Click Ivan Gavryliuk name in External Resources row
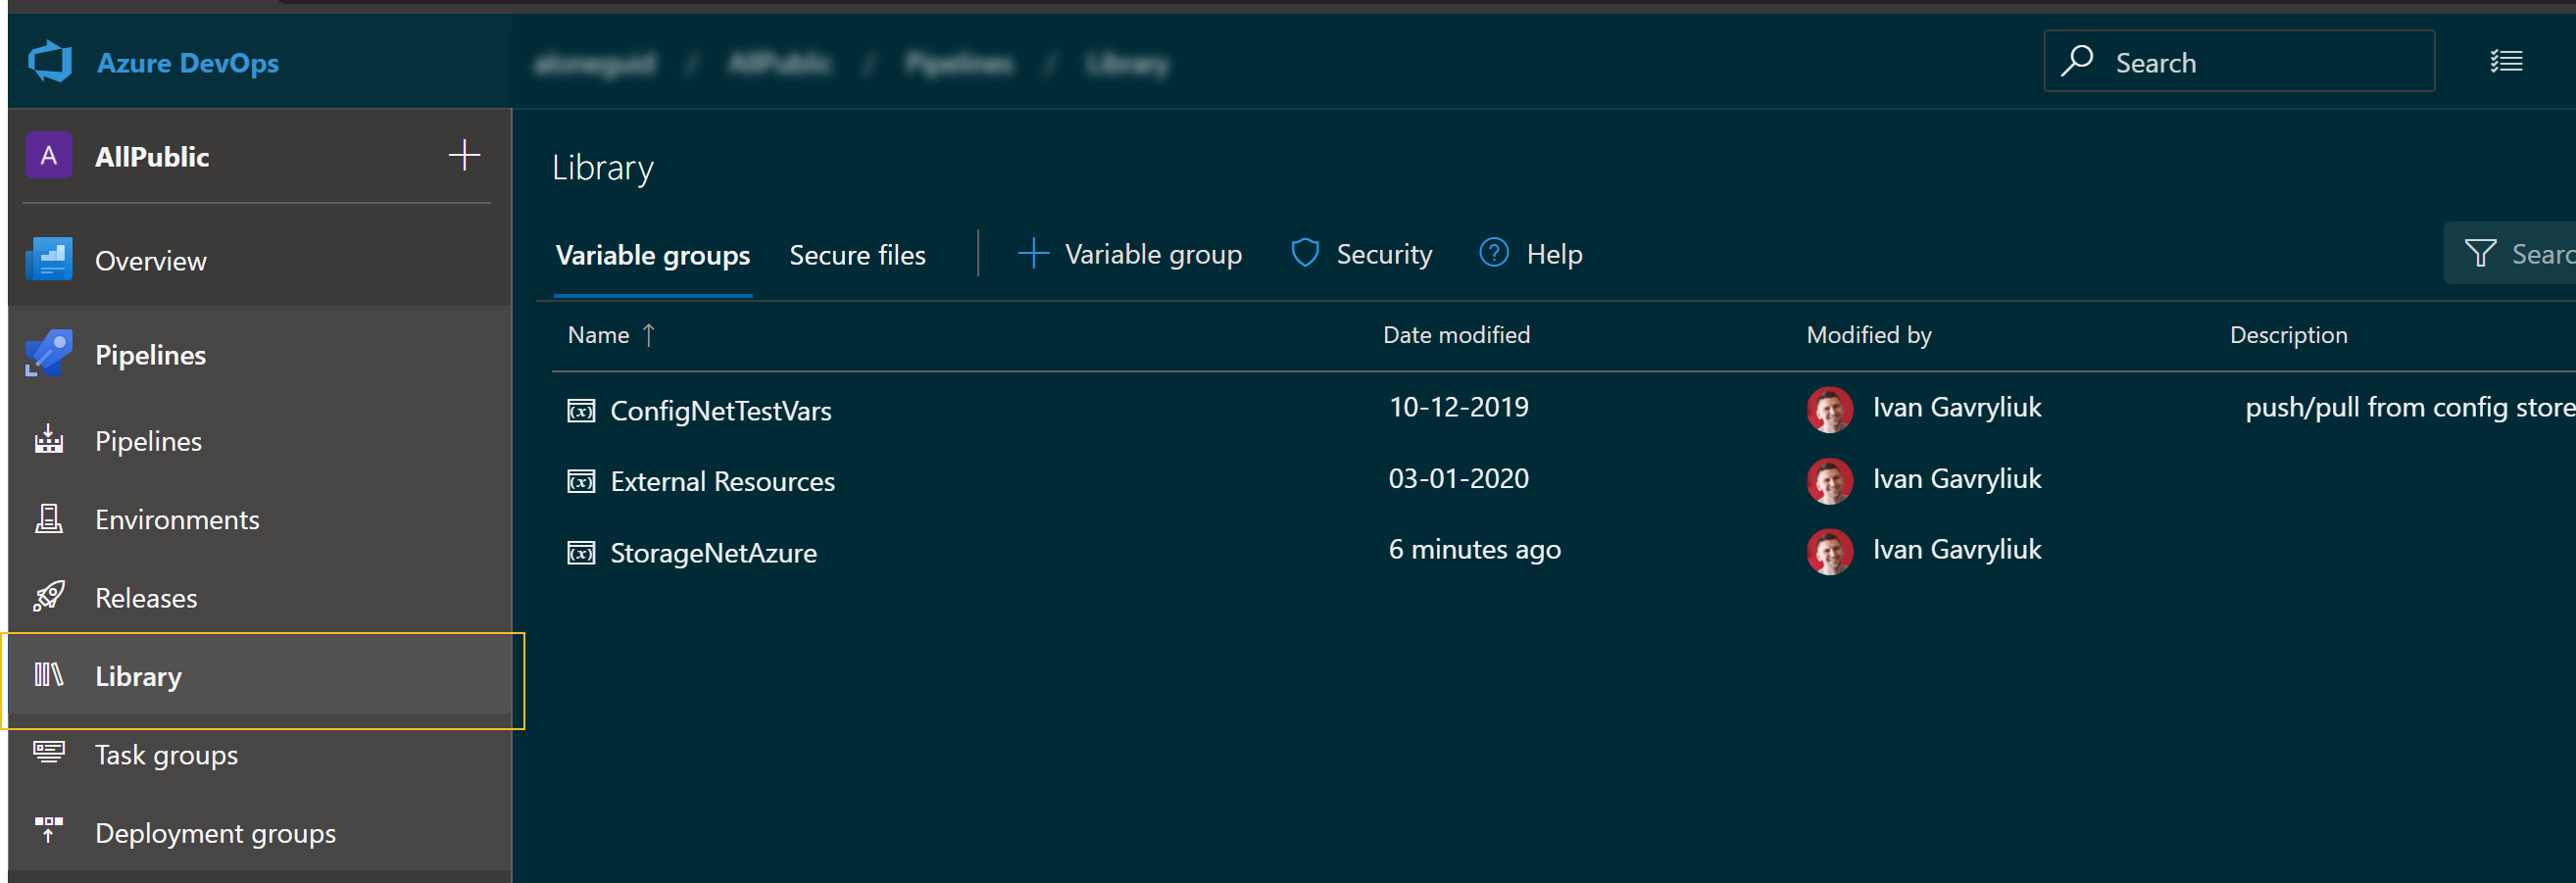The image size is (2576, 883). tap(1956, 478)
